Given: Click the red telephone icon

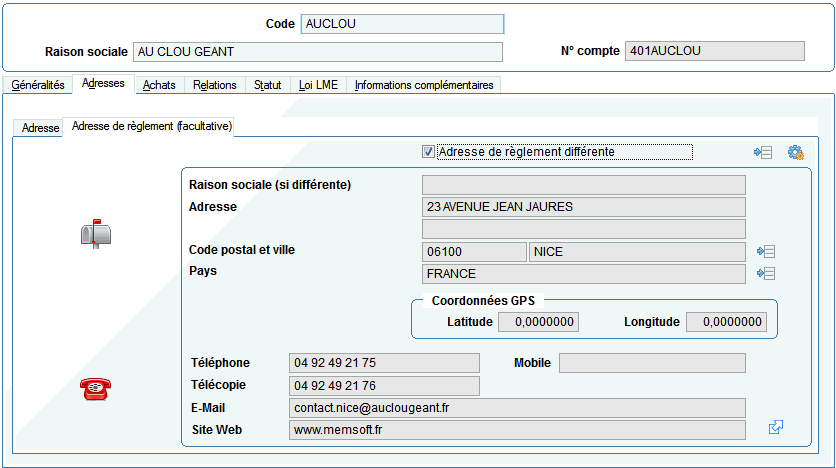Looking at the screenshot, I should click(95, 390).
